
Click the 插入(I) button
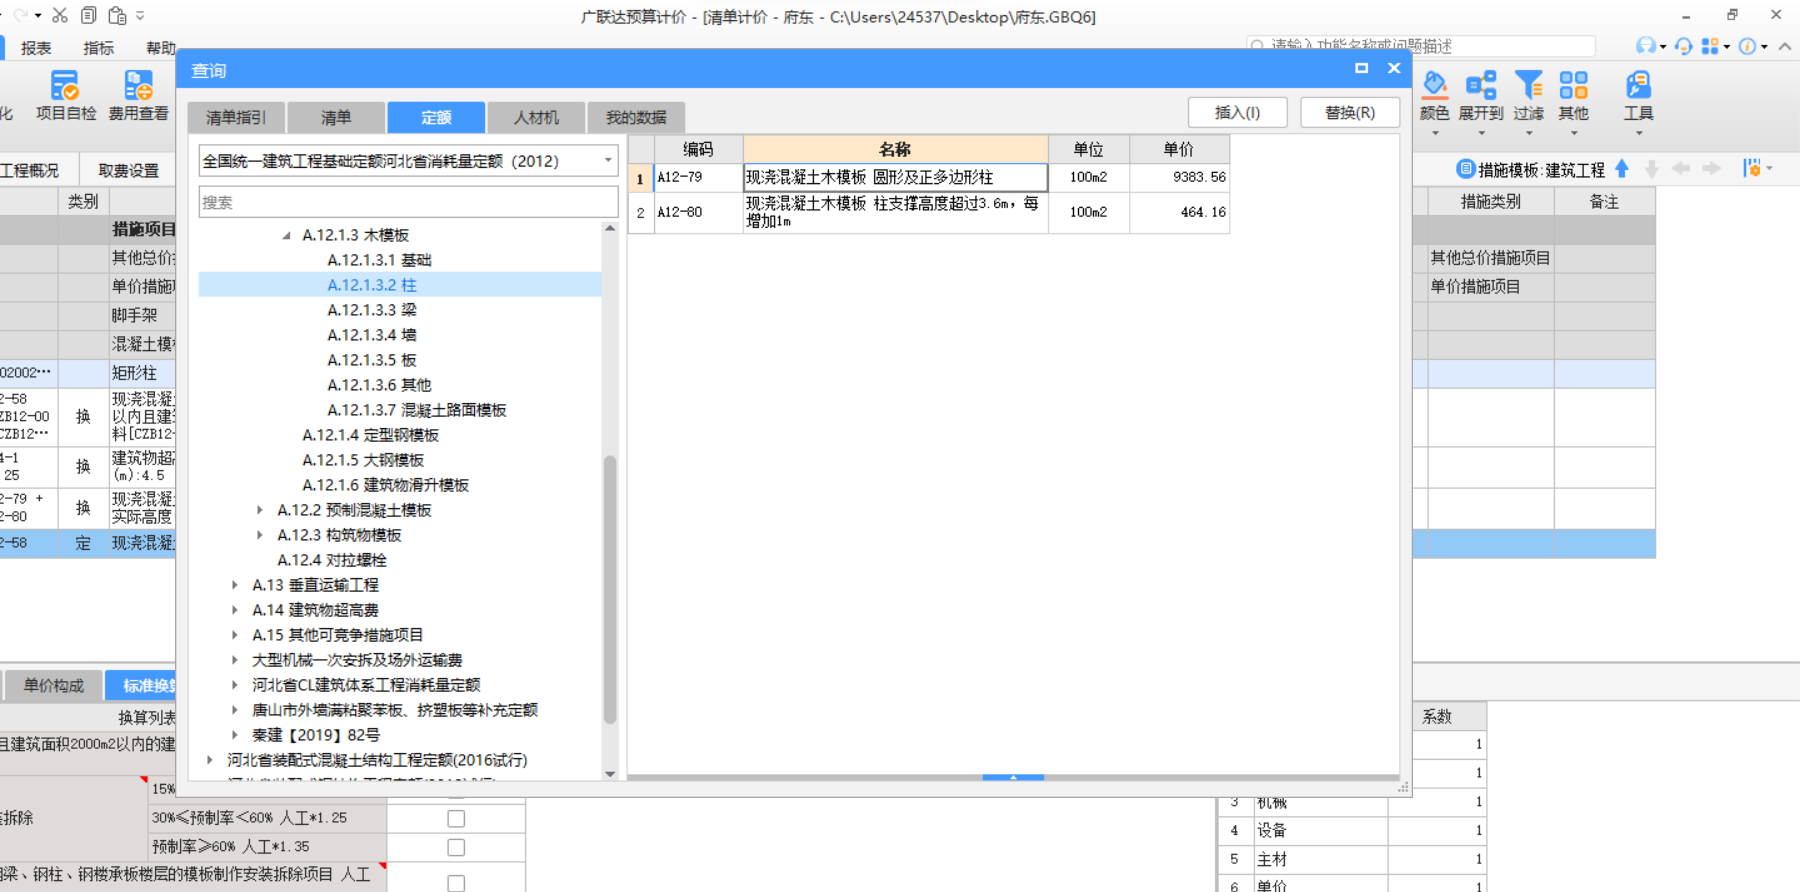click(1237, 112)
